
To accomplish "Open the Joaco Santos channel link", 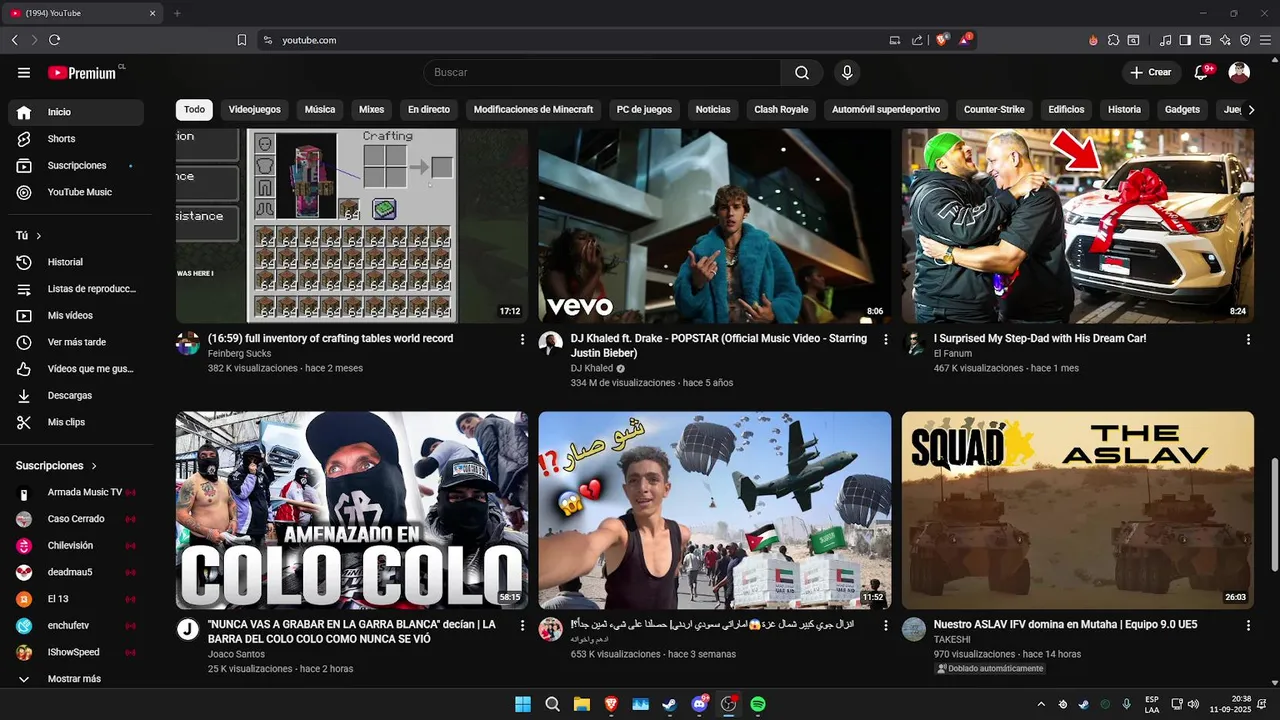I will (x=236, y=655).
